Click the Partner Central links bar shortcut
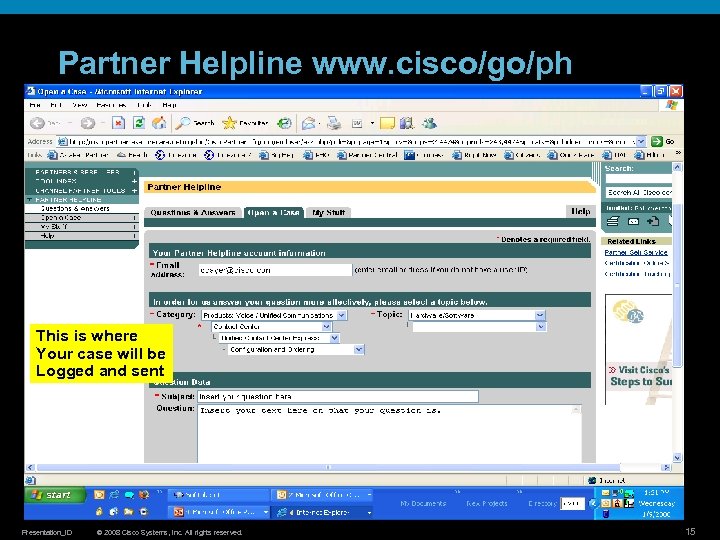The image size is (720, 540). point(368,155)
